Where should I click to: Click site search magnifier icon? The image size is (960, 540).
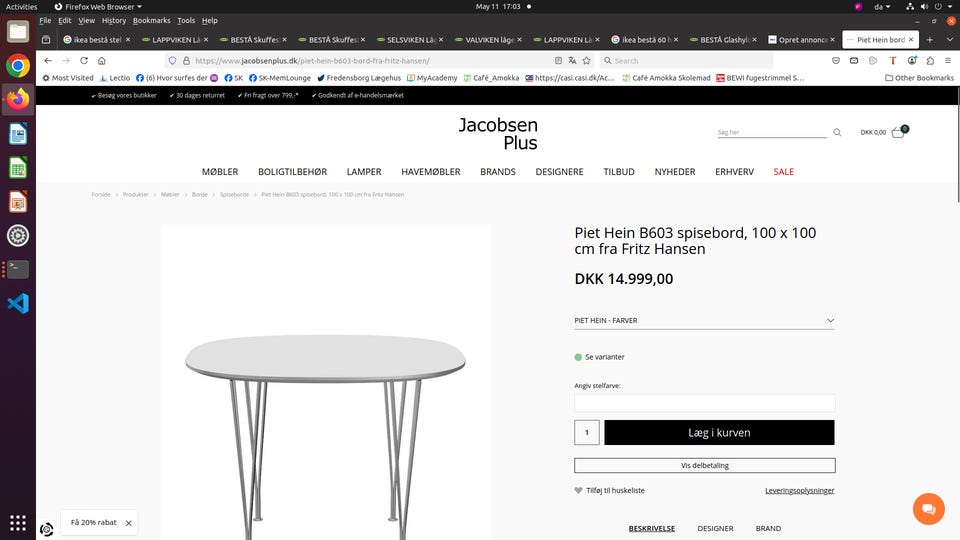(837, 132)
